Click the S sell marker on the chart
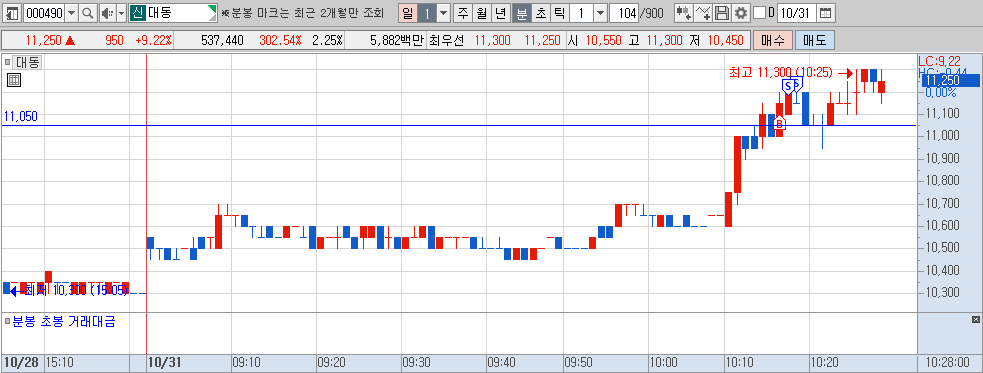The height and width of the screenshot is (373, 983). (788, 86)
